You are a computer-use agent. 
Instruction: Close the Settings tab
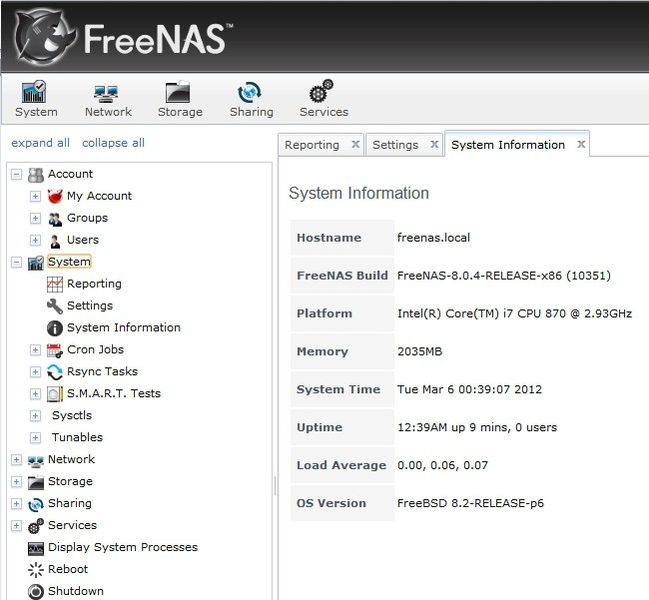point(434,144)
